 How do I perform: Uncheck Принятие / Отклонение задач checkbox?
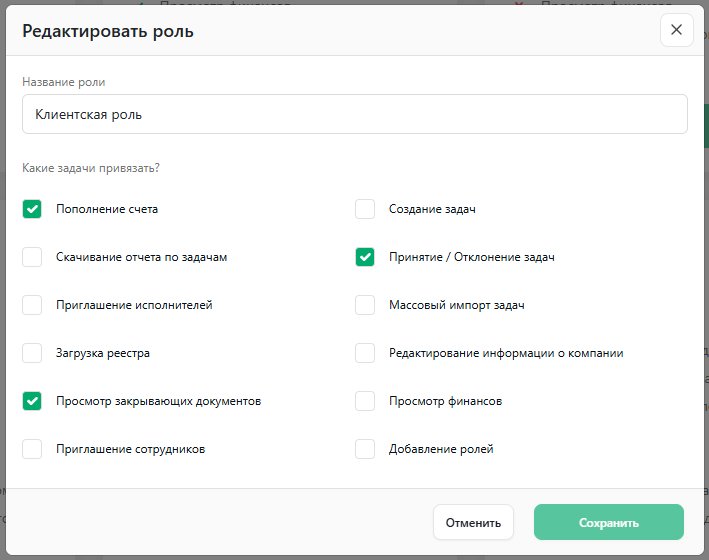click(365, 257)
